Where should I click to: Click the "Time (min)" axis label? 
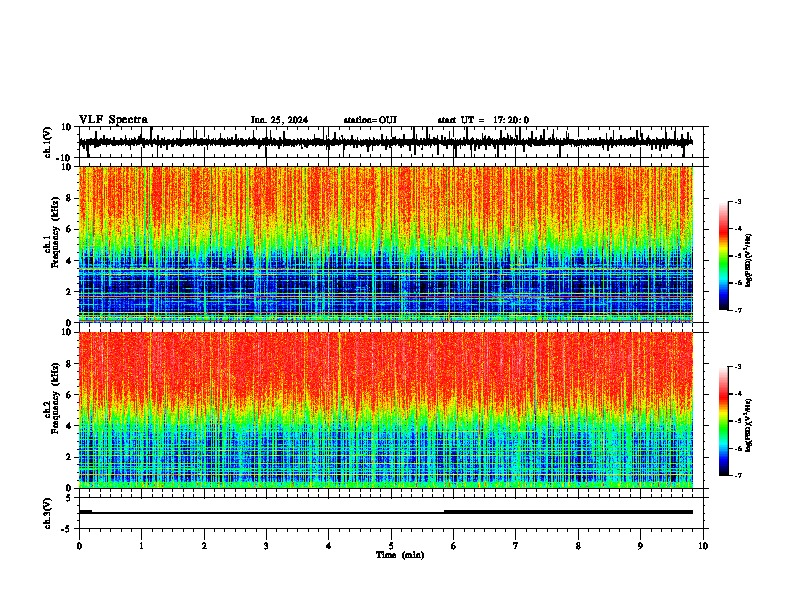(x=400, y=555)
